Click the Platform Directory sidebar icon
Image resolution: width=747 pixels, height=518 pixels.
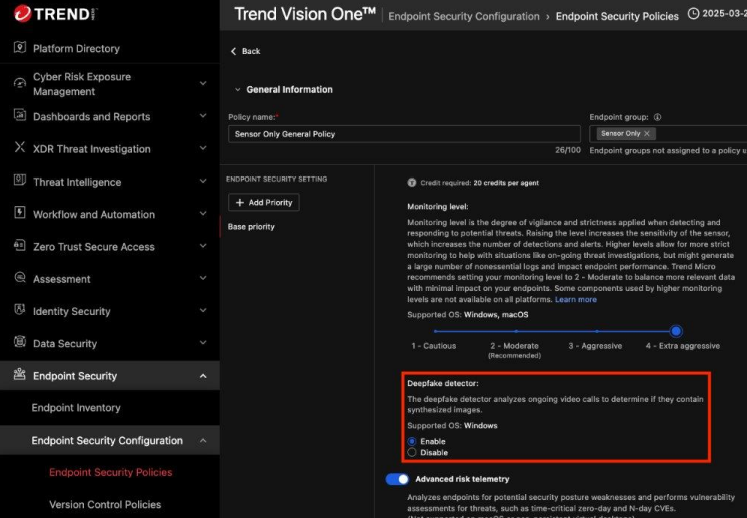click(x=19, y=48)
